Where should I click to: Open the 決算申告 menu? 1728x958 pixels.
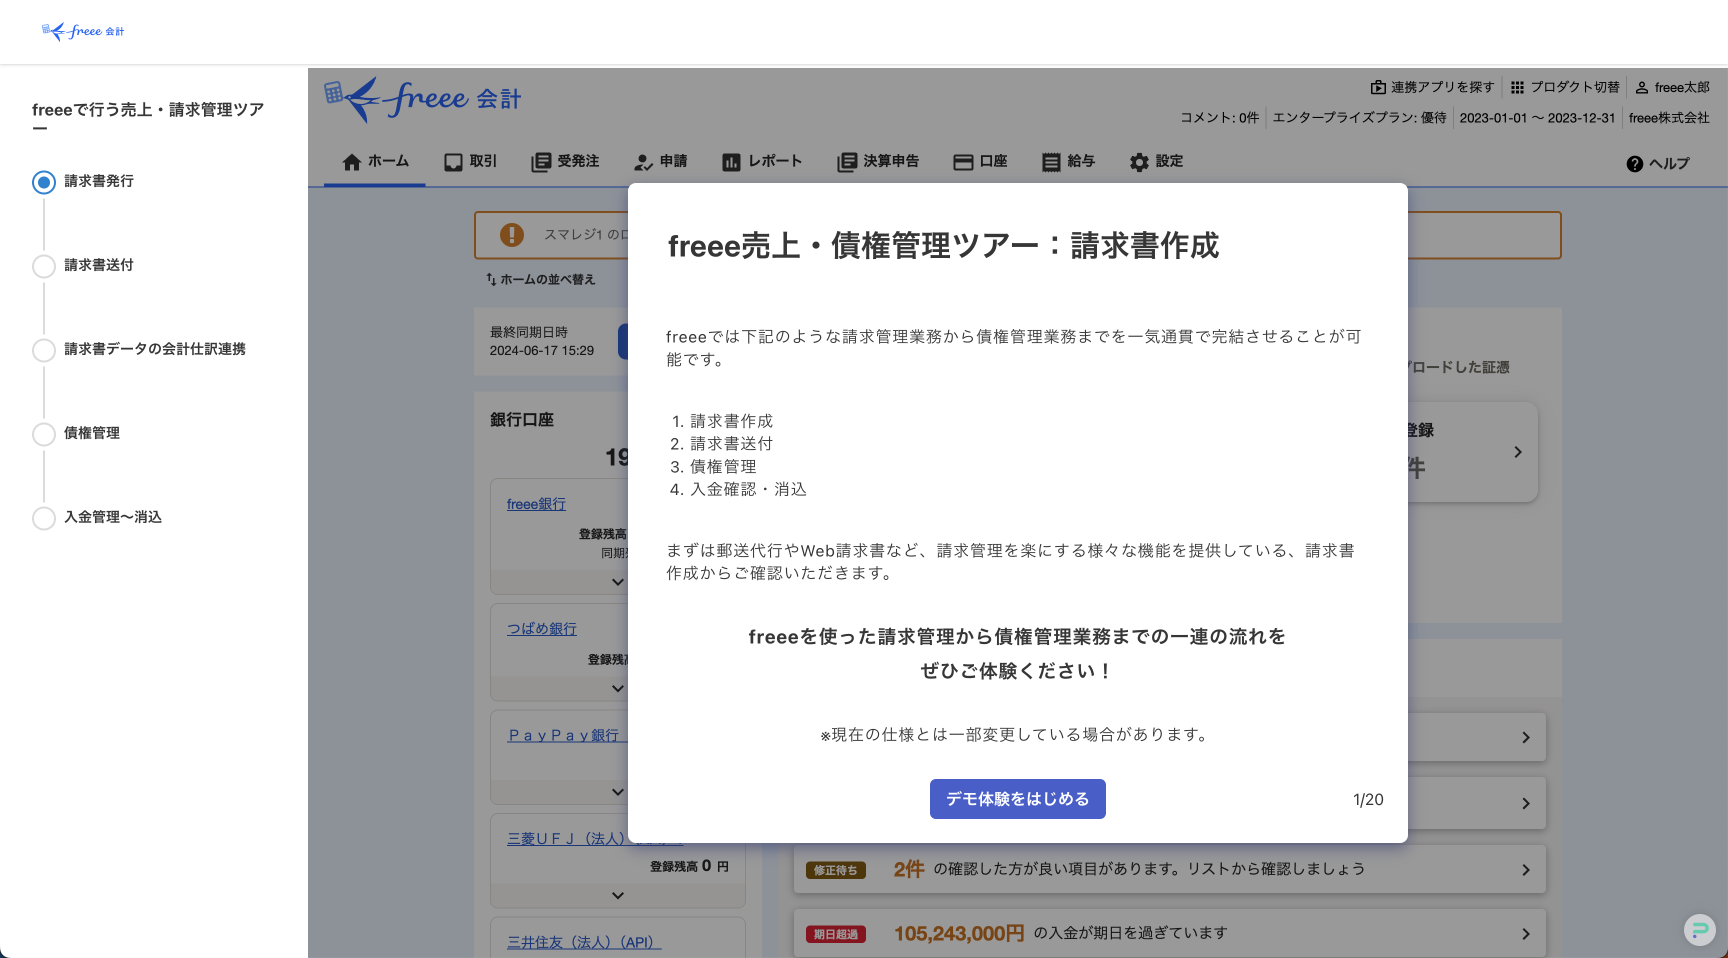(878, 162)
